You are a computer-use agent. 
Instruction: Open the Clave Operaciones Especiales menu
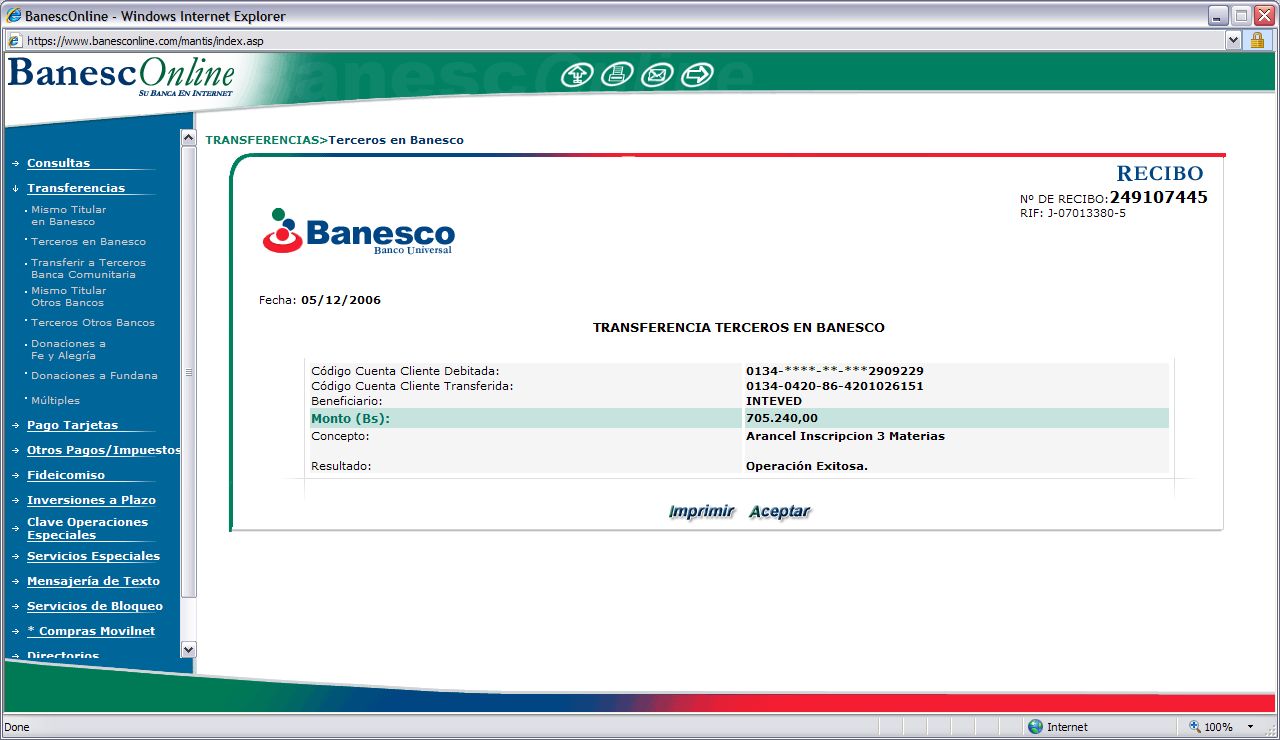pyautogui.click(x=87, y=528)
